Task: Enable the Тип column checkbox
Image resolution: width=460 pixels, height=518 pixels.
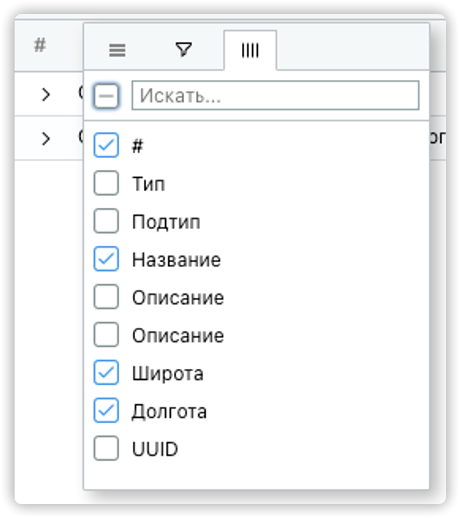Action: click(106, 183)
